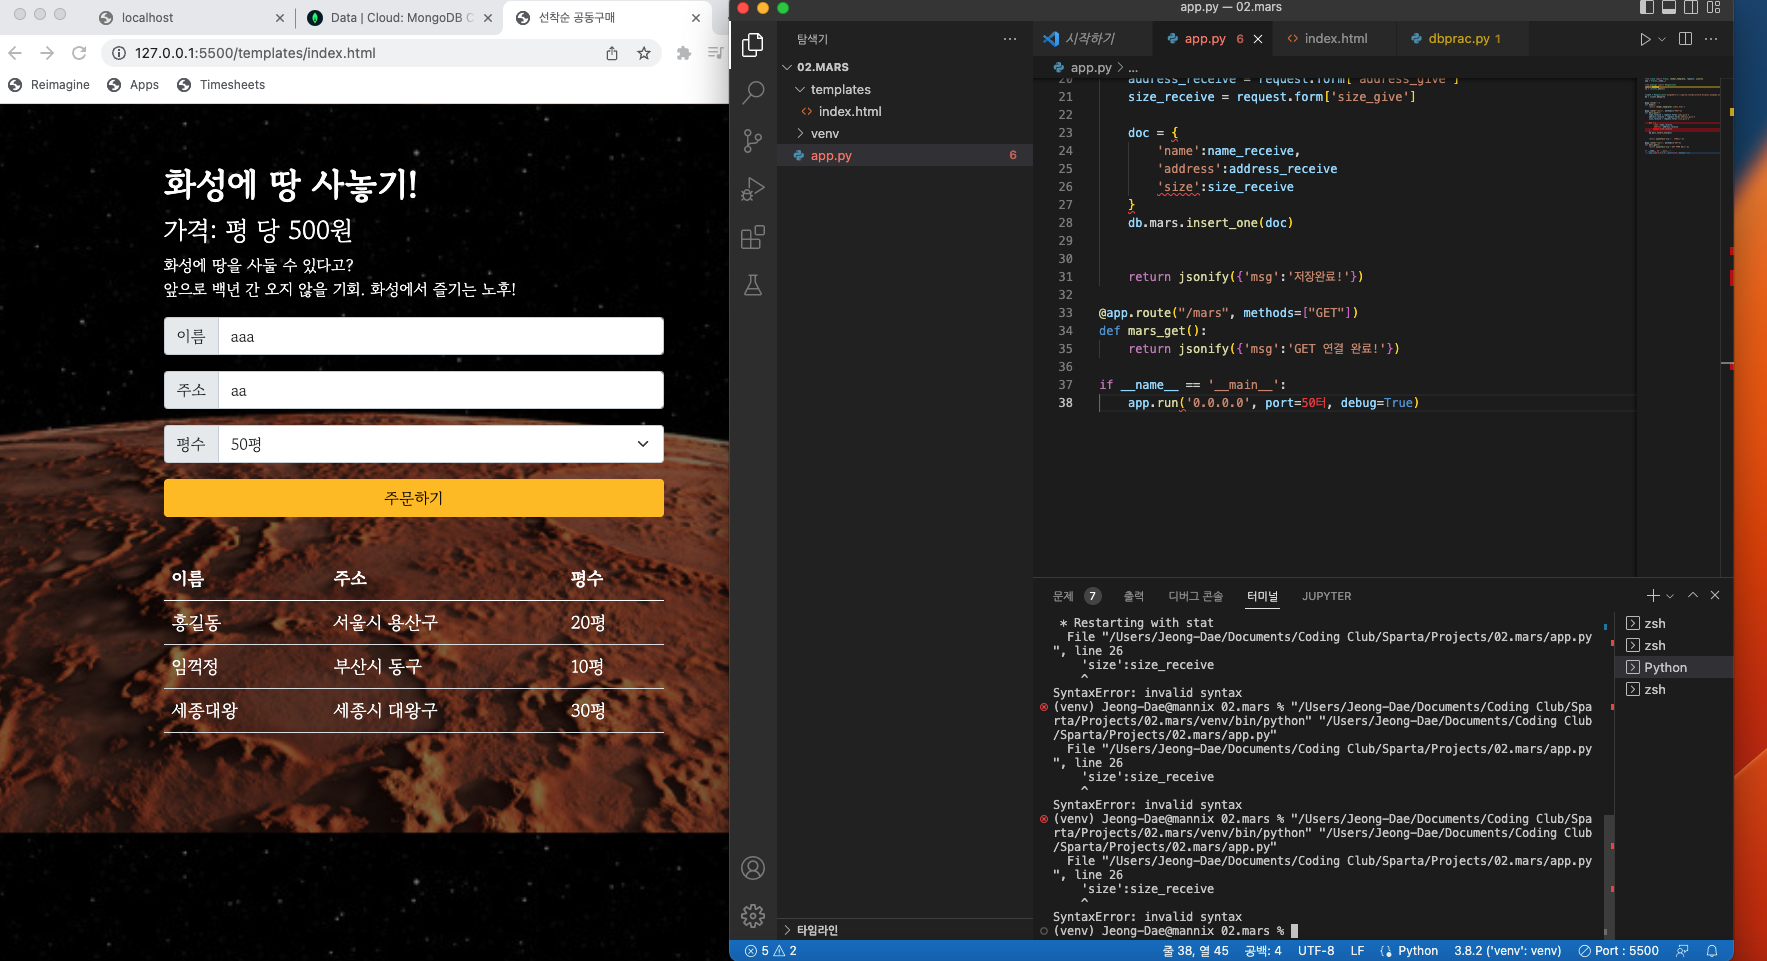Reload the browser page

(79, 53)
